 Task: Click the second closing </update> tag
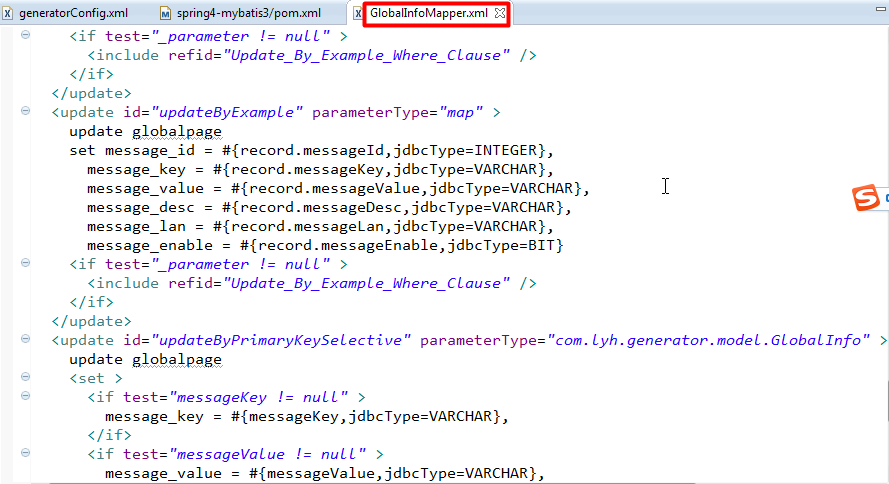(x=91, y=321)
